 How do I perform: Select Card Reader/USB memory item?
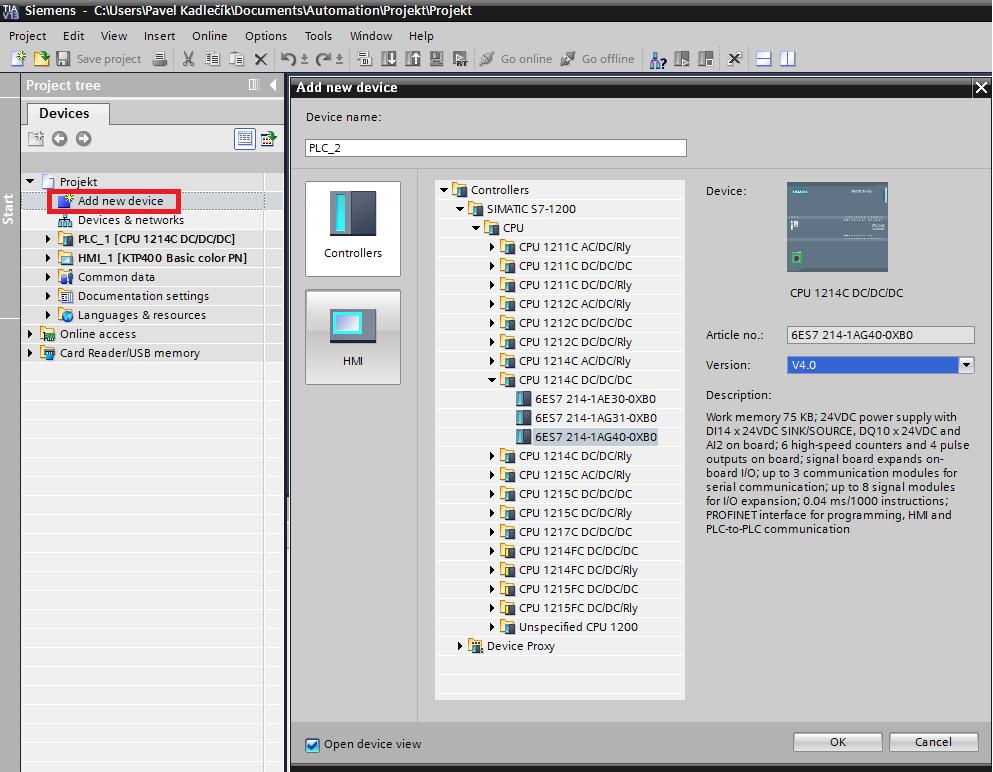click(130, 353)
